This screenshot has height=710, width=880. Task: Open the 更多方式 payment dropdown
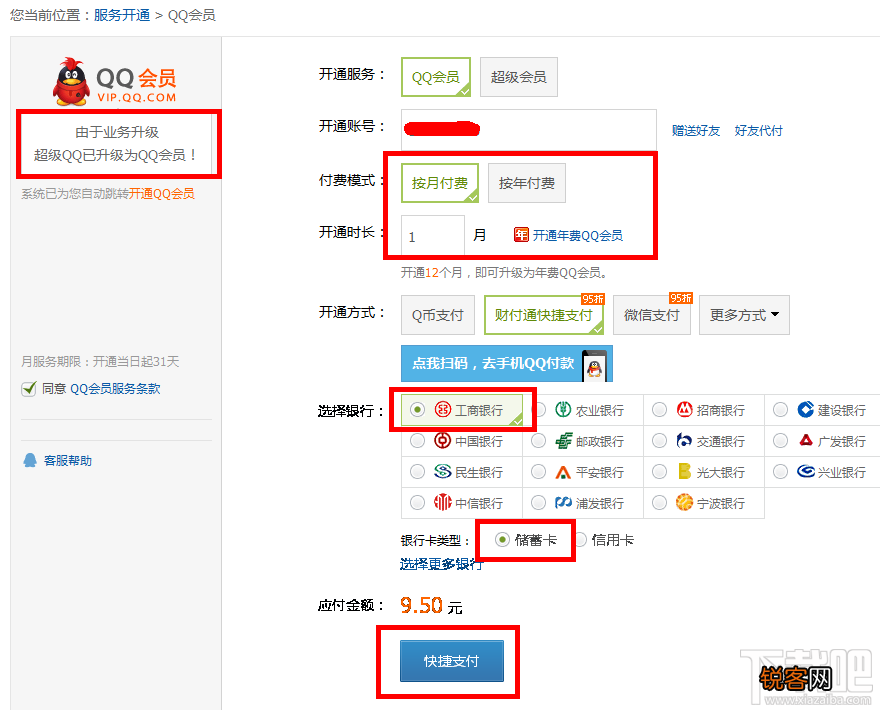744,315
